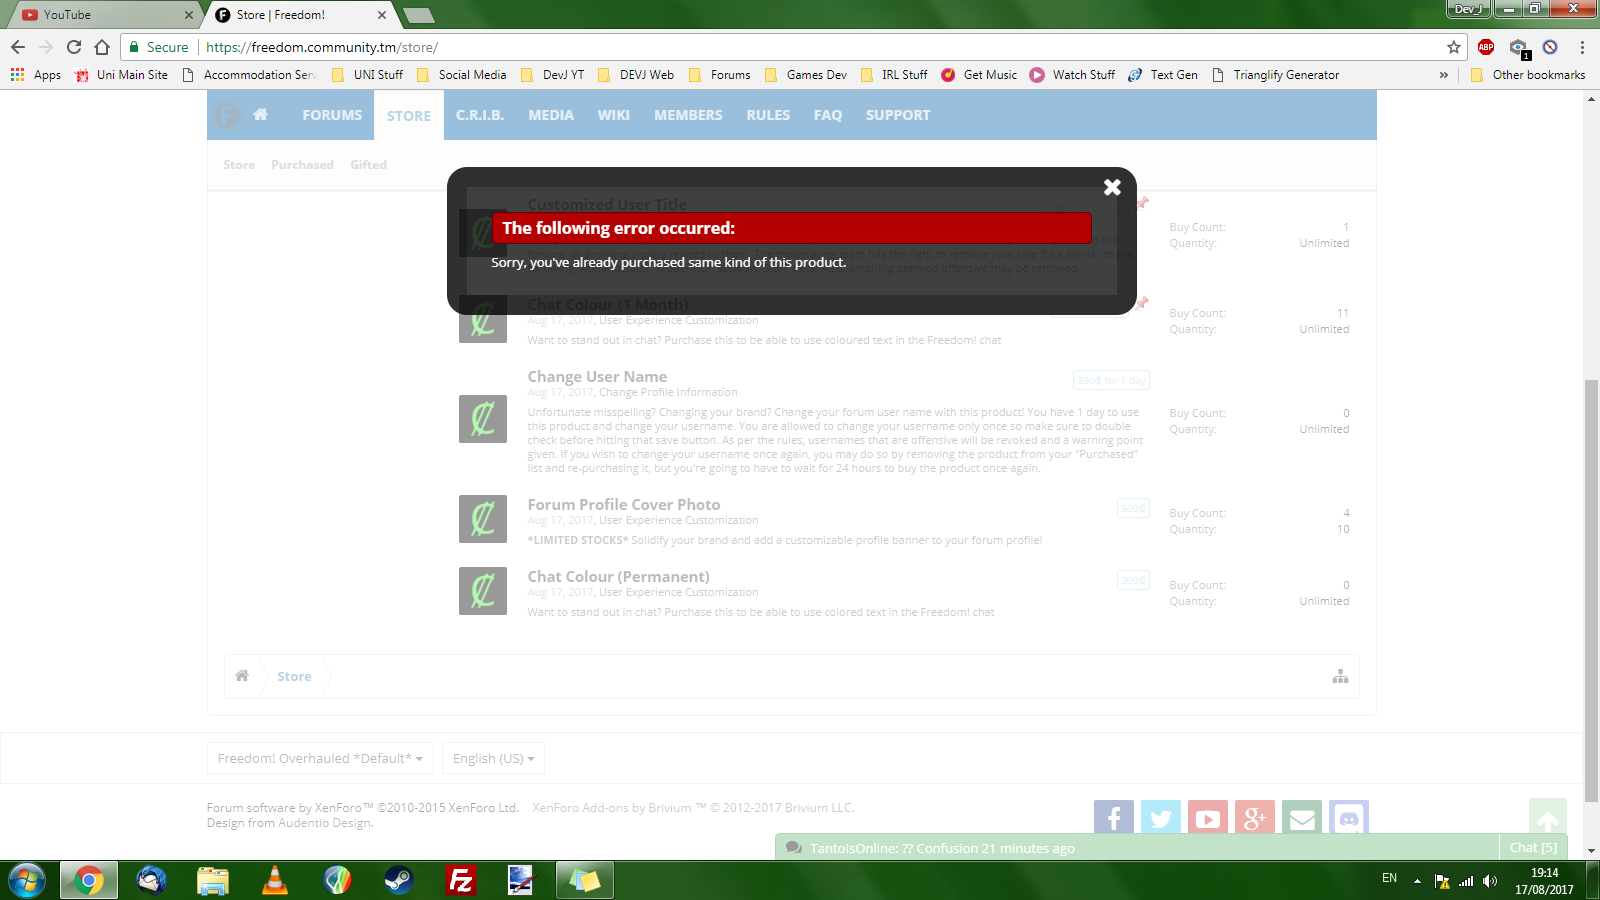Switch to the YouTube browser tab
This screenshot has width=1600, height=900.
[x=100, y=15]
